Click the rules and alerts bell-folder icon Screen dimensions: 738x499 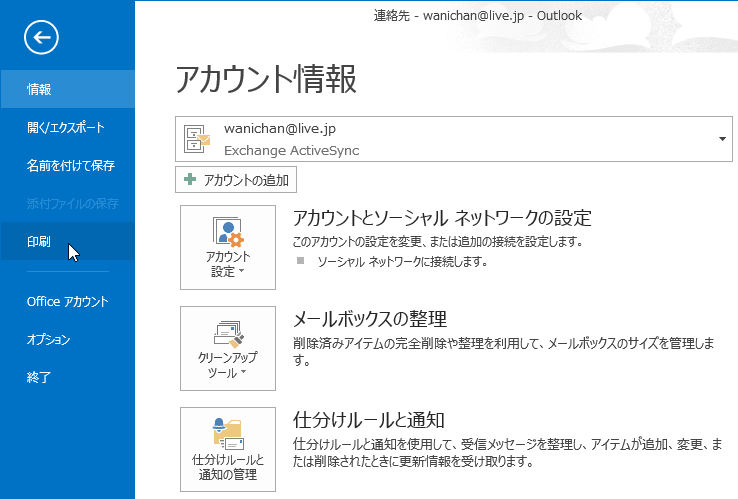[228, 434]
